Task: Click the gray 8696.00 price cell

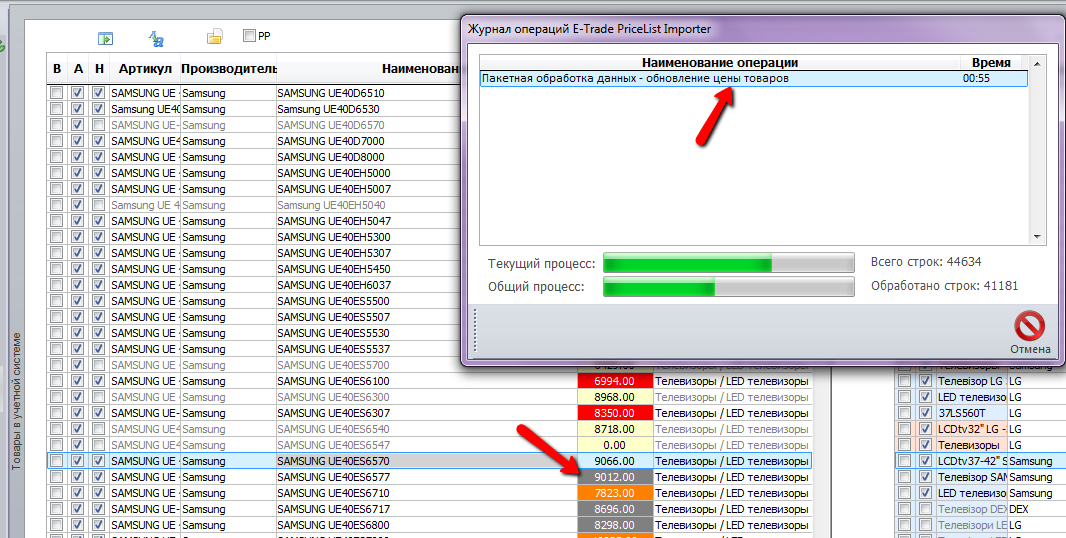Action: pos(615,509)
